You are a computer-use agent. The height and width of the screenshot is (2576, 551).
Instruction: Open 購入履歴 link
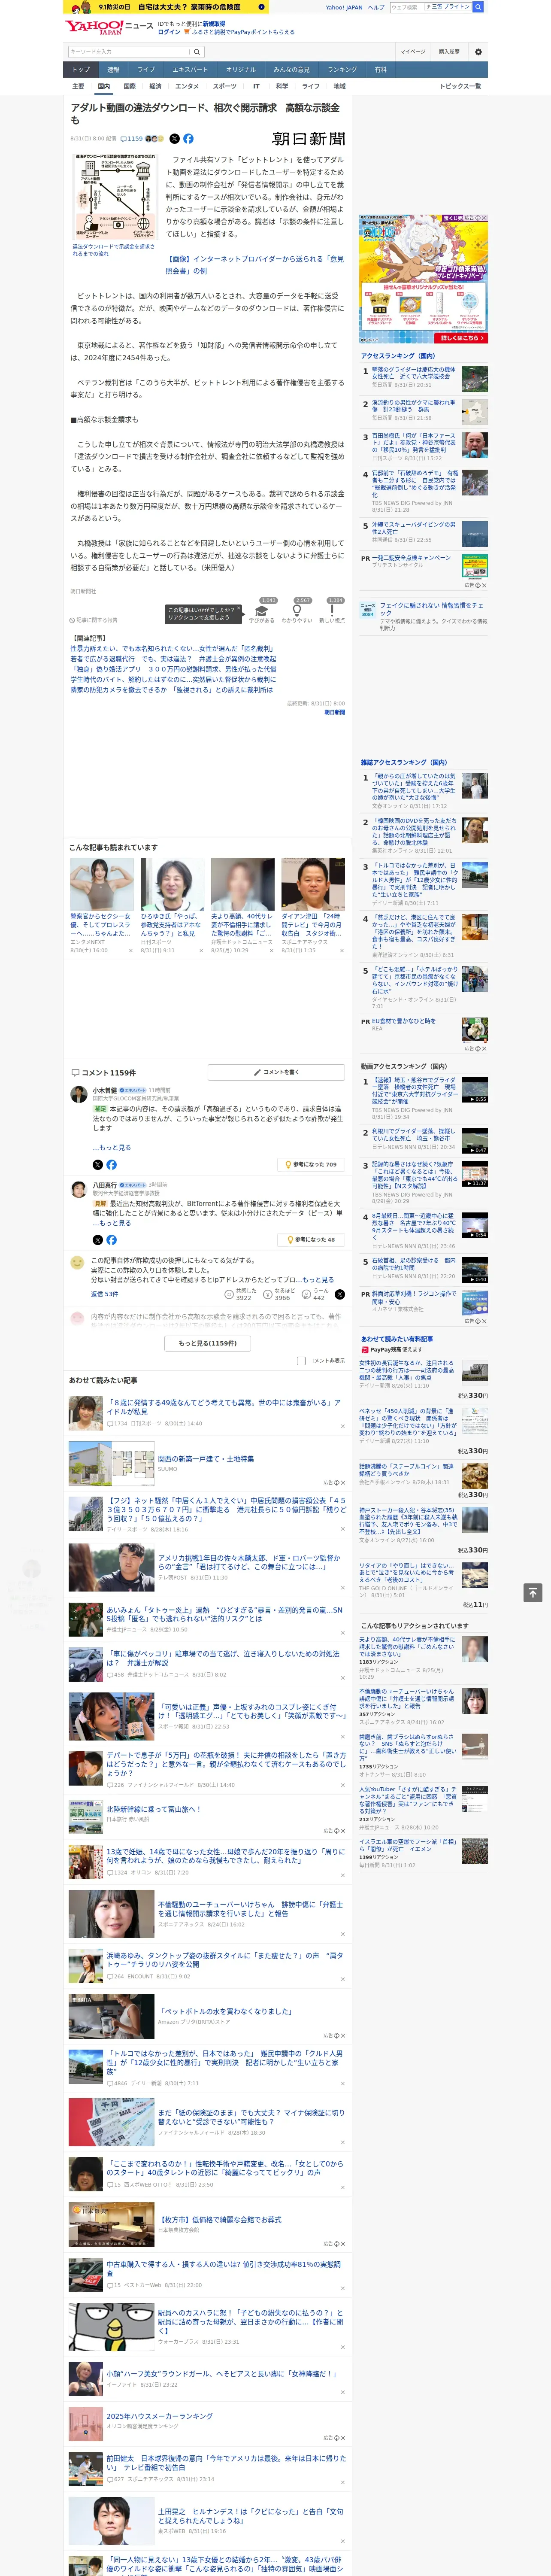(449, 52)
